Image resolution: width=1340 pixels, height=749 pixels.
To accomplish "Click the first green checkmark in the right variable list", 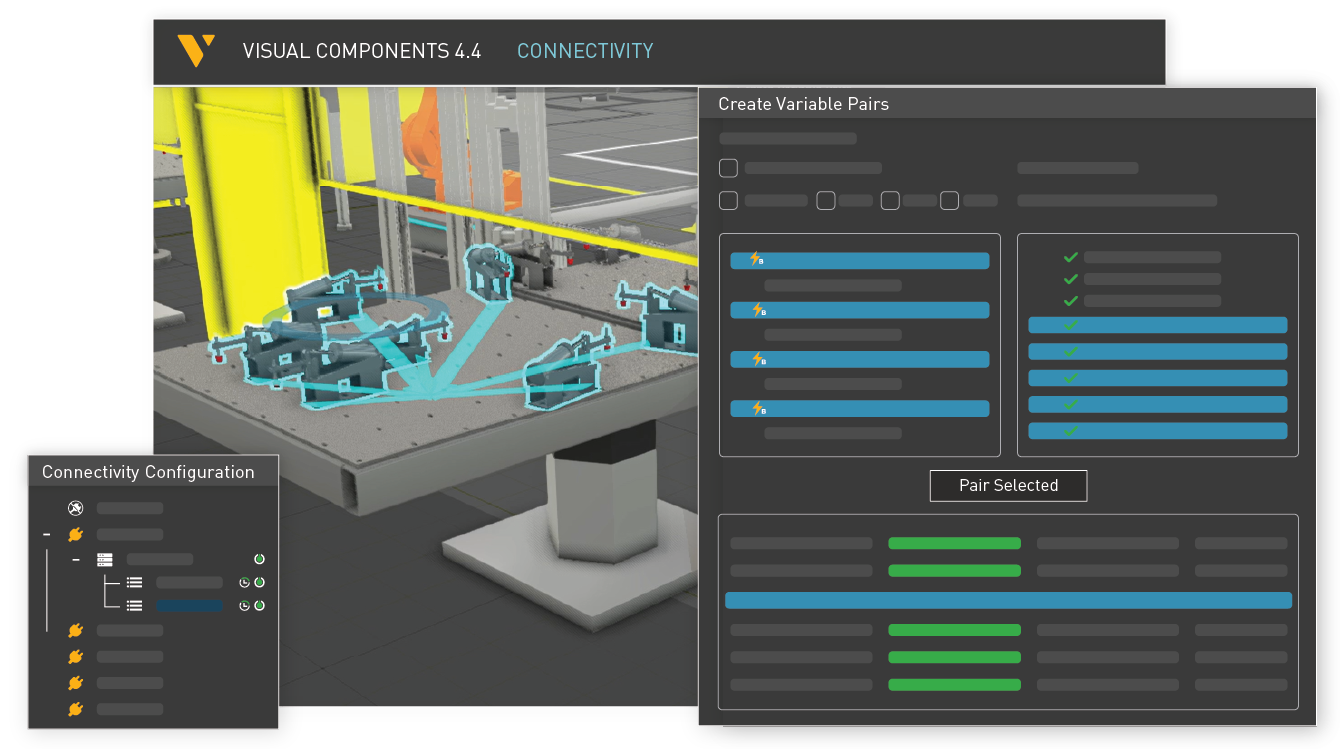I will 1071,258.
